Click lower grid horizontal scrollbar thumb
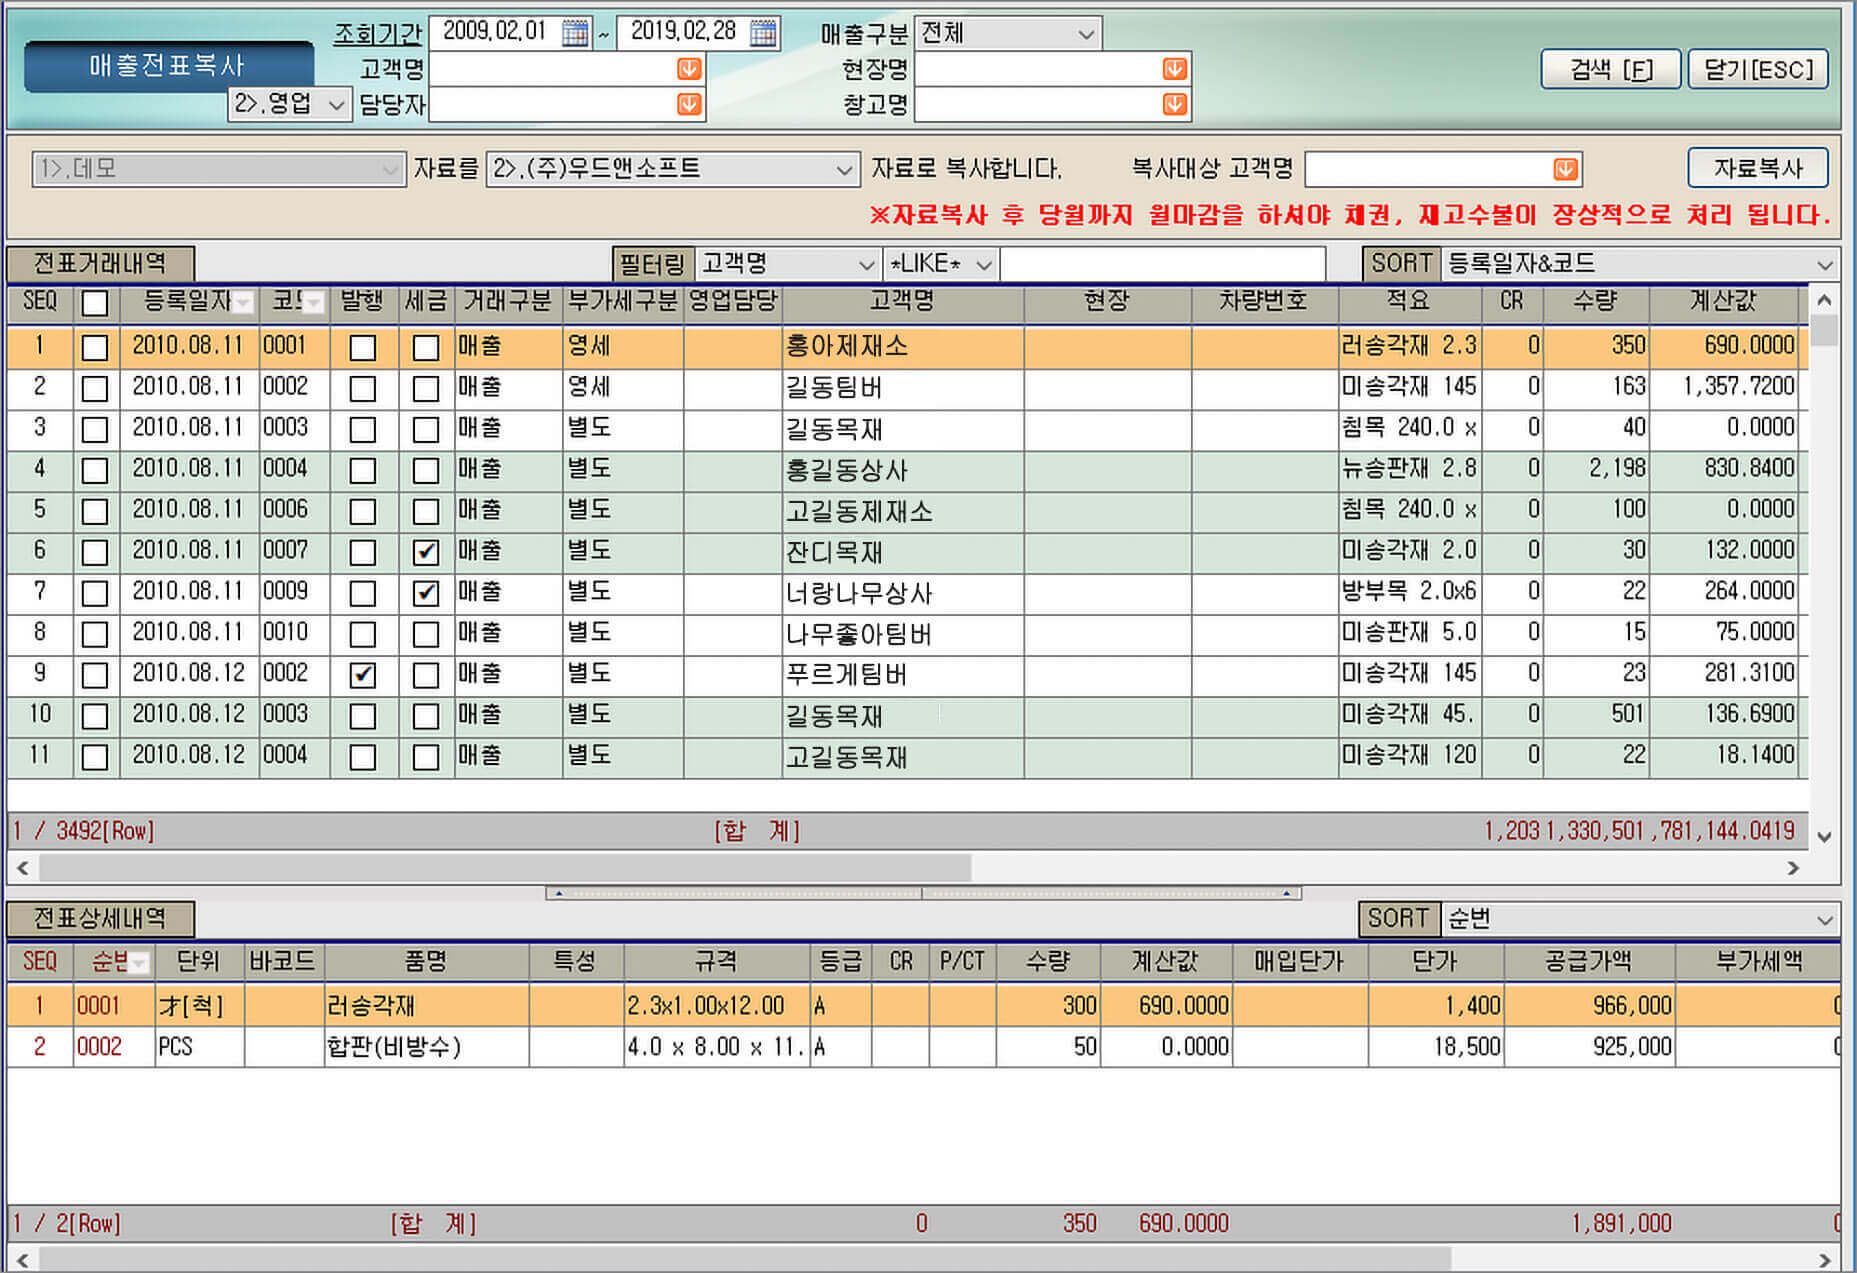Viewport: 1857px width, 1273px height. tap(745, 1260)
